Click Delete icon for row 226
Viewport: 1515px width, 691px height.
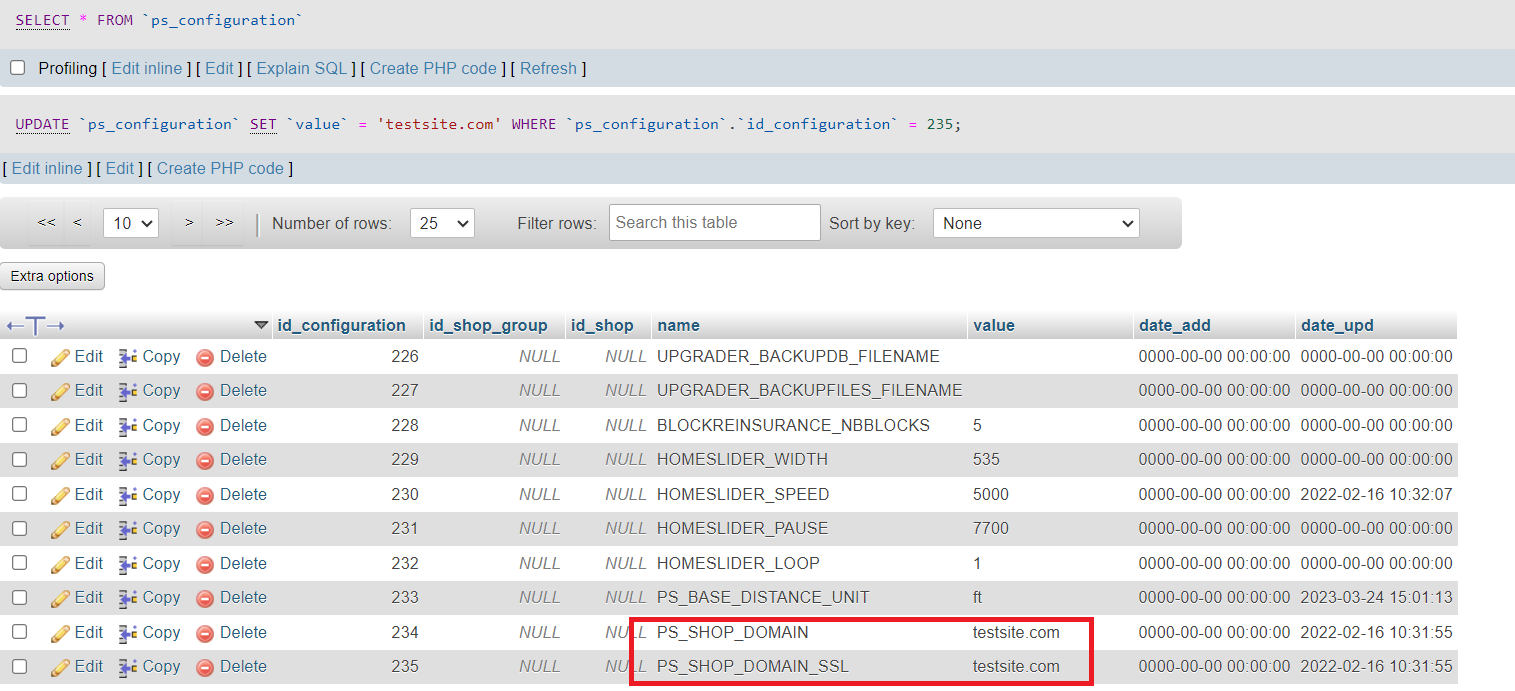tap(205, 357)
